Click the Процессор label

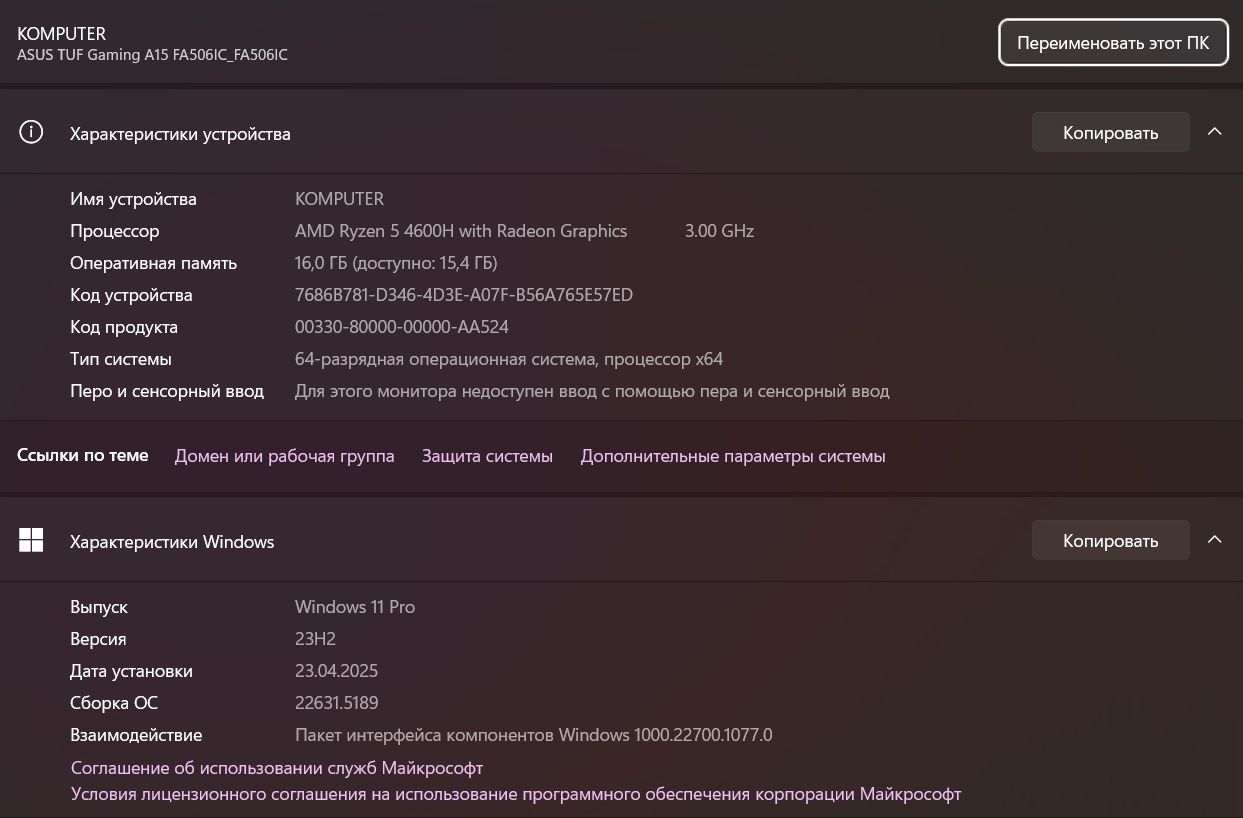pos(114,231)
